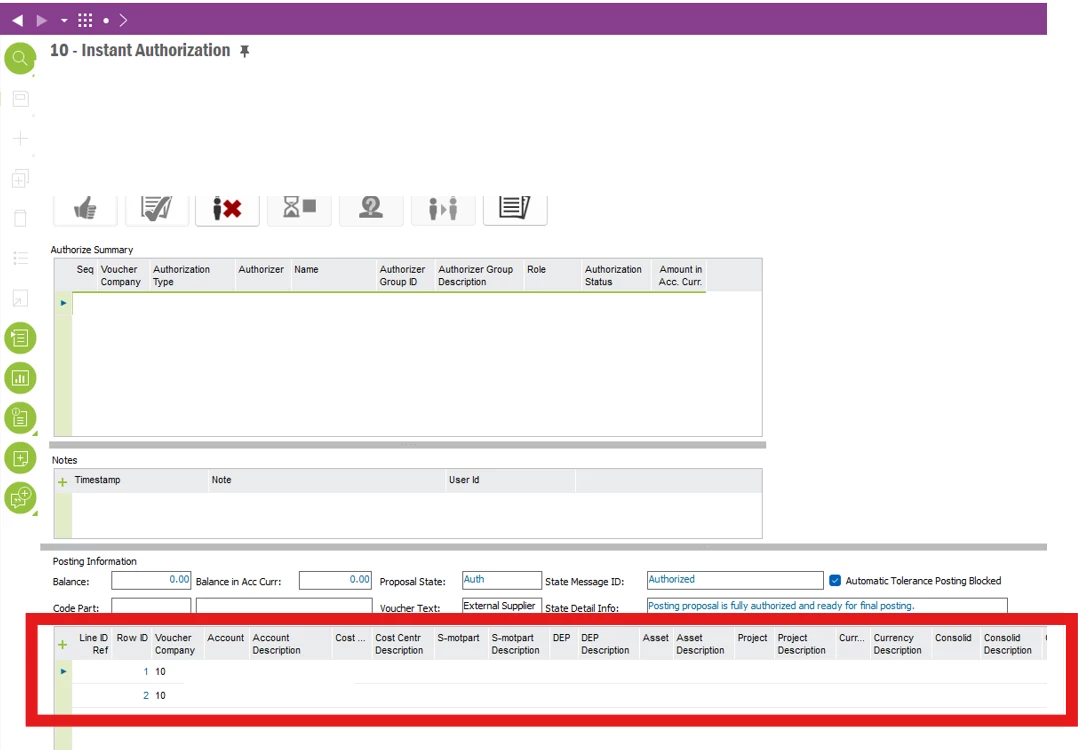Open the navigation history dropdown caret

tap(64, 21)
